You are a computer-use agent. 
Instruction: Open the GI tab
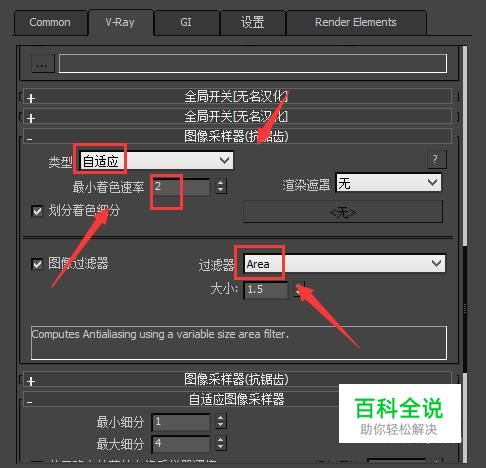[186, 23]
